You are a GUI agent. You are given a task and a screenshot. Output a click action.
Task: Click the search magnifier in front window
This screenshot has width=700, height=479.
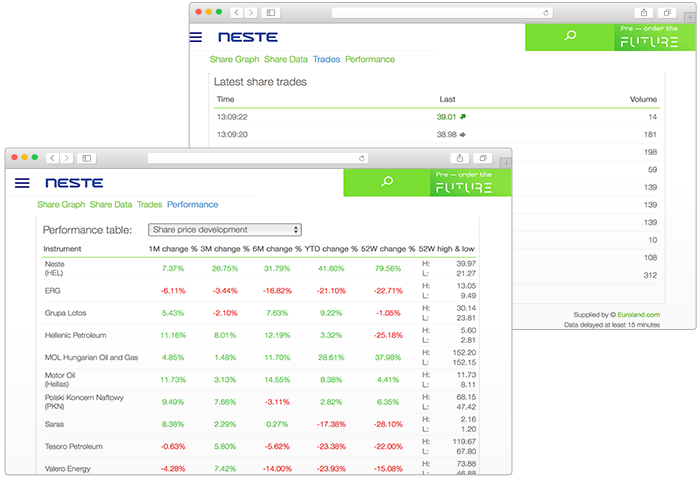387,182
